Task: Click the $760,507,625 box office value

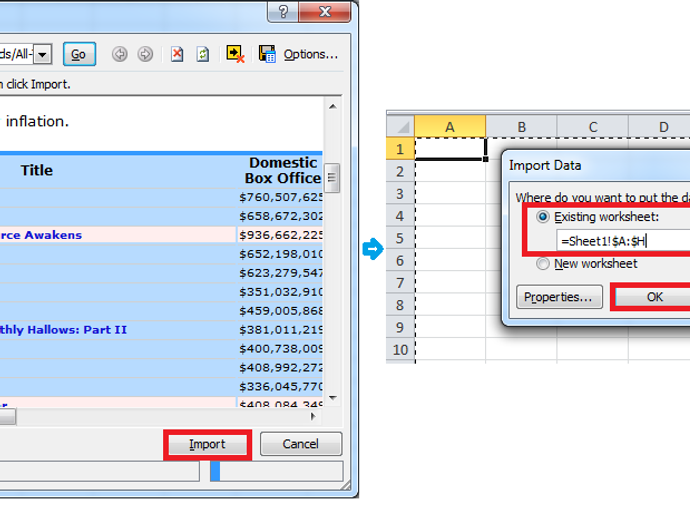Action: coord(281,197)
